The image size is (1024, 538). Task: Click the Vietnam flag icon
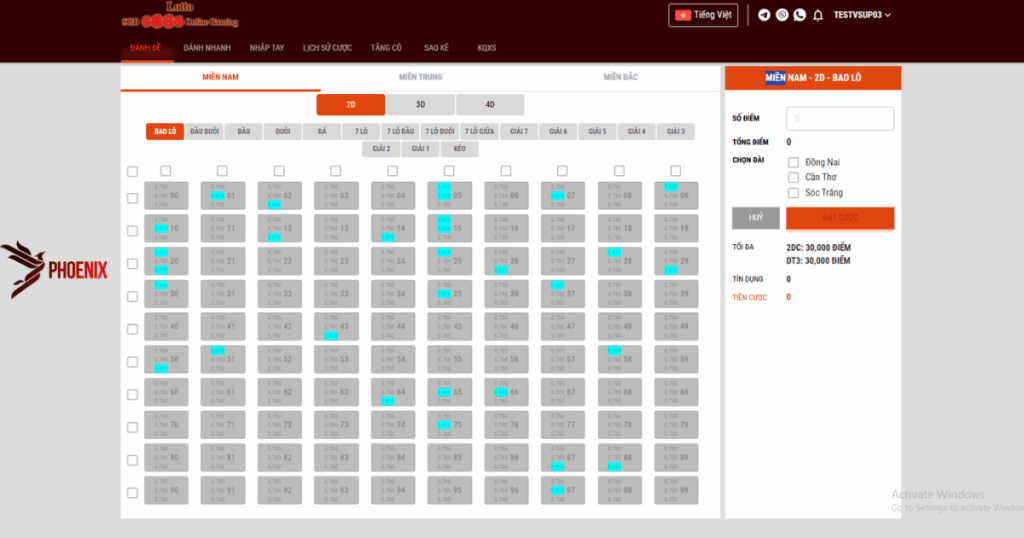tap(684, 15)
